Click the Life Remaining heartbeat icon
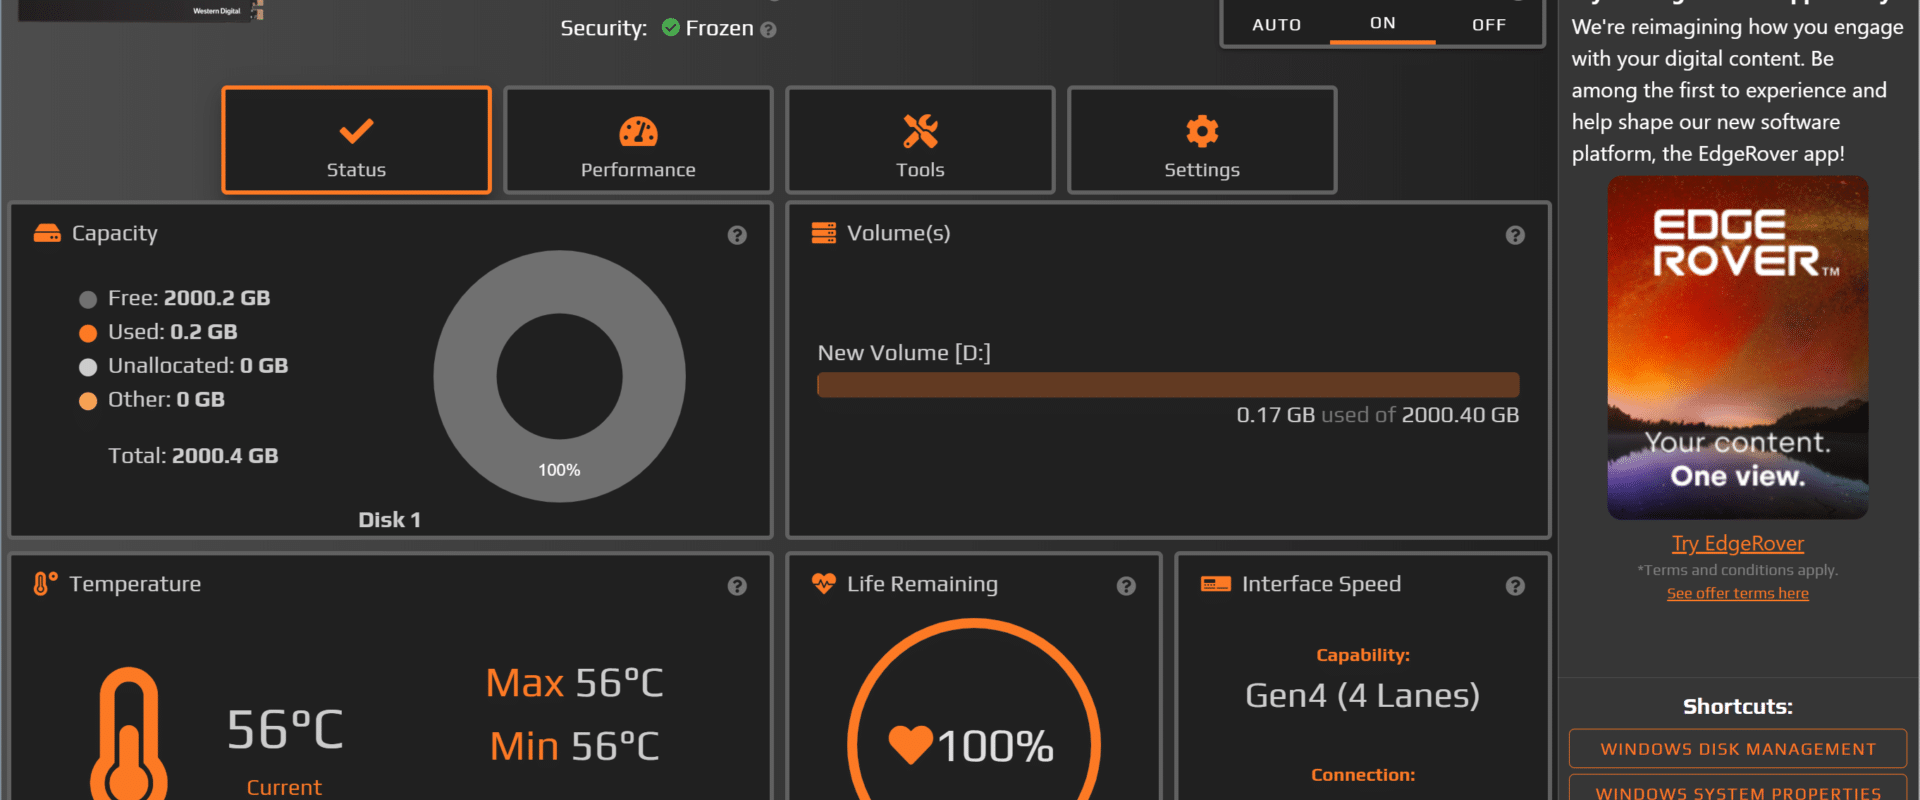 824,583
